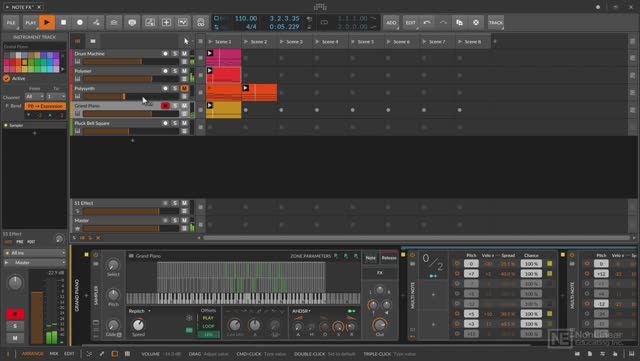Viewport: 640px width, 361px height.
Task: Arm record on the Polymer track
Action: click(x=165, y=71)
